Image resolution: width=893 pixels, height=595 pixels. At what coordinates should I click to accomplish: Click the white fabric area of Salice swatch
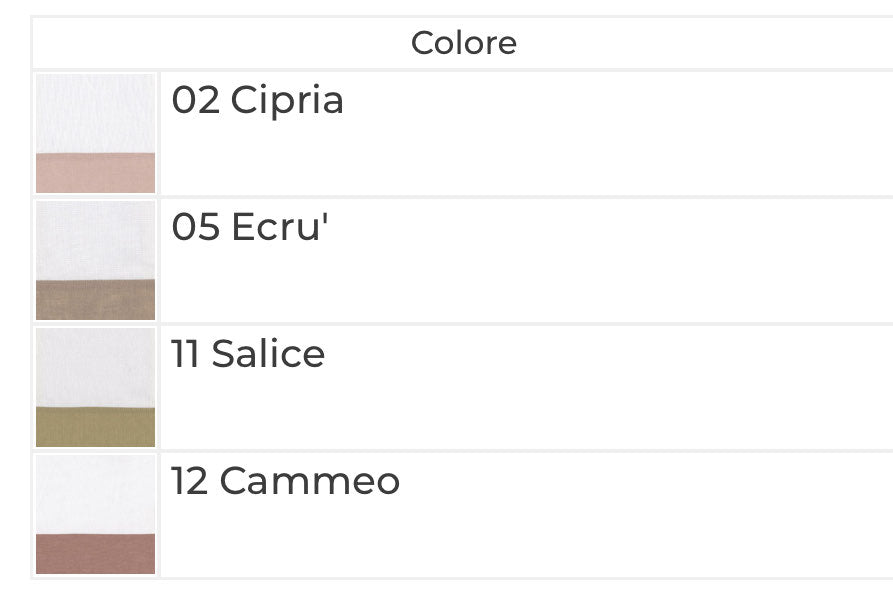tap(95, 367)
